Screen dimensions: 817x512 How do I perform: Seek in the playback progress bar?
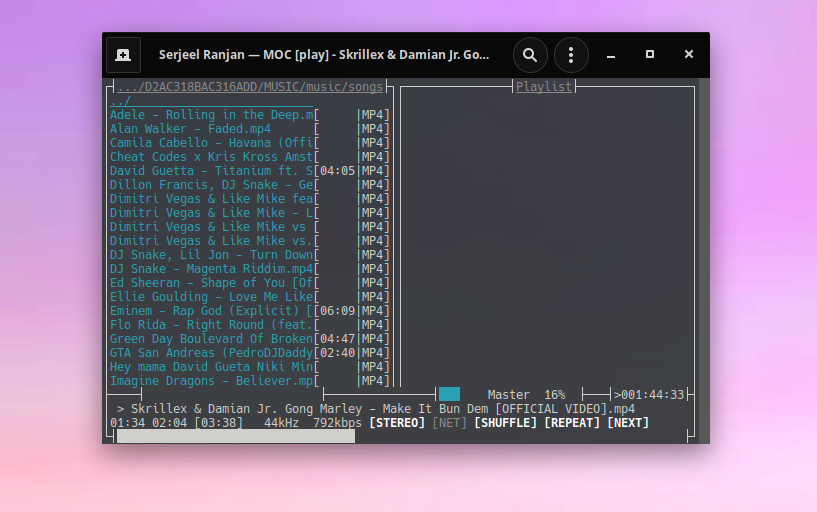coord(236,436)
